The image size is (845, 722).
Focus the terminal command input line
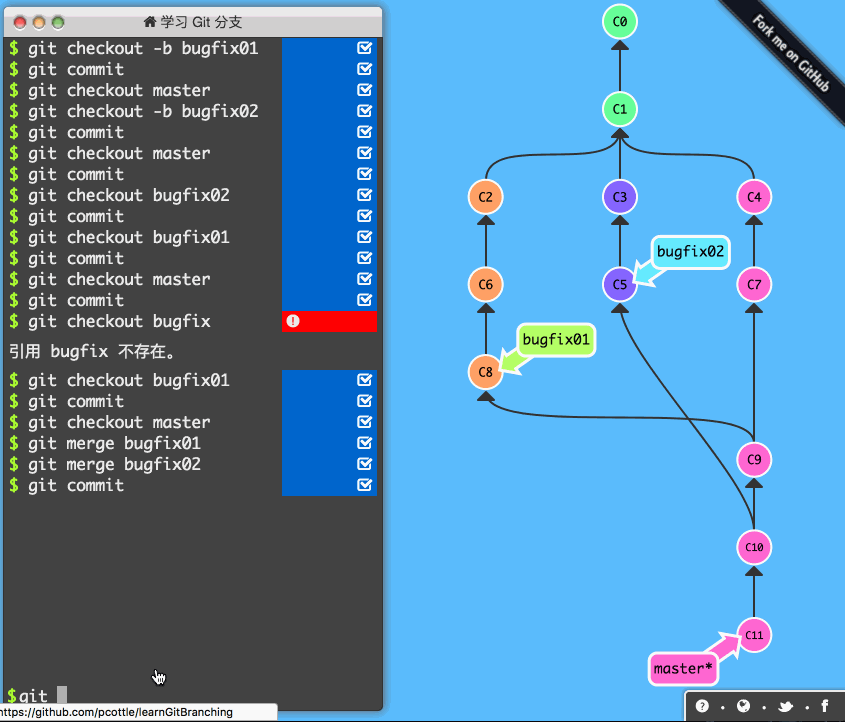click(193, 695)
